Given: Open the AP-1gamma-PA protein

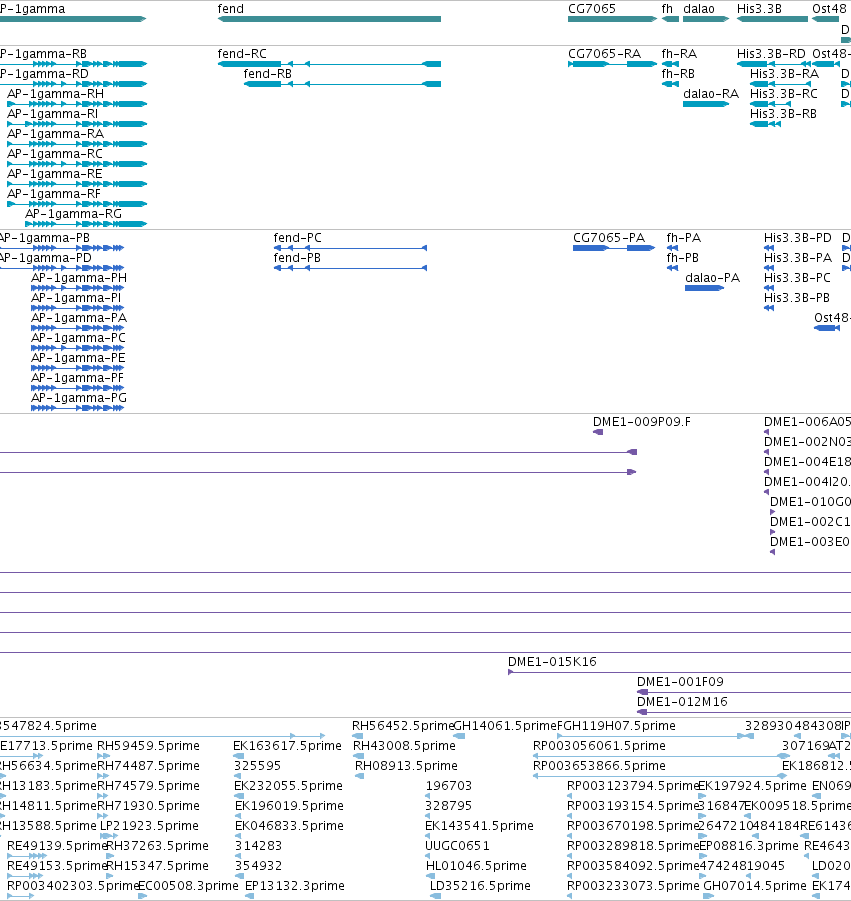Looking at the screenshot, I should pyautogui.click(x=78, y=328).
